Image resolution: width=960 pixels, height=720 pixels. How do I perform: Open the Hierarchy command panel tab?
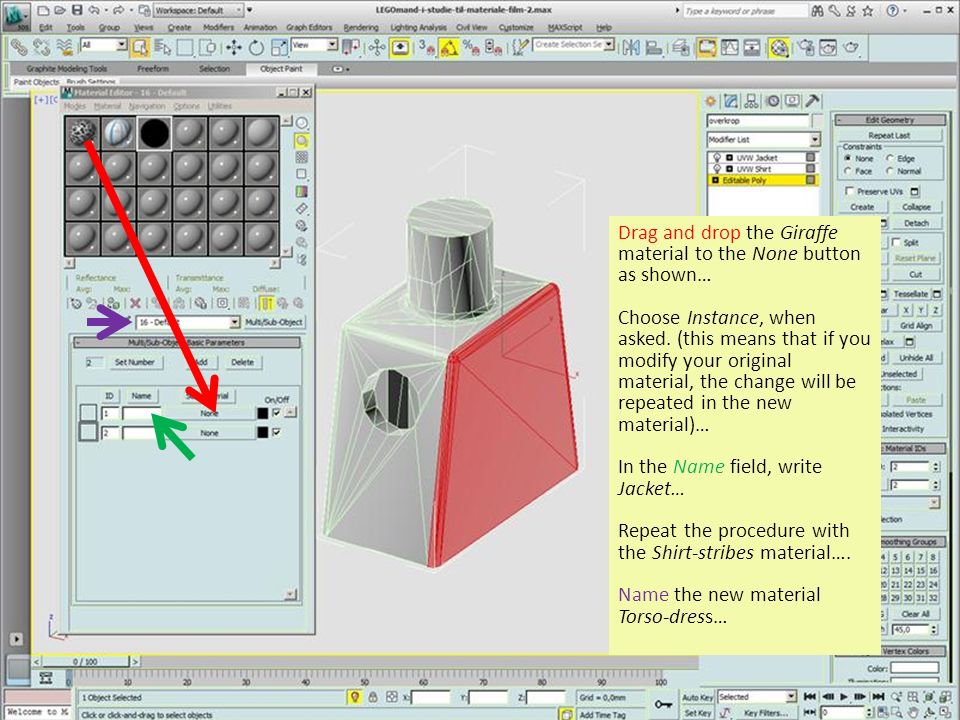751,101
